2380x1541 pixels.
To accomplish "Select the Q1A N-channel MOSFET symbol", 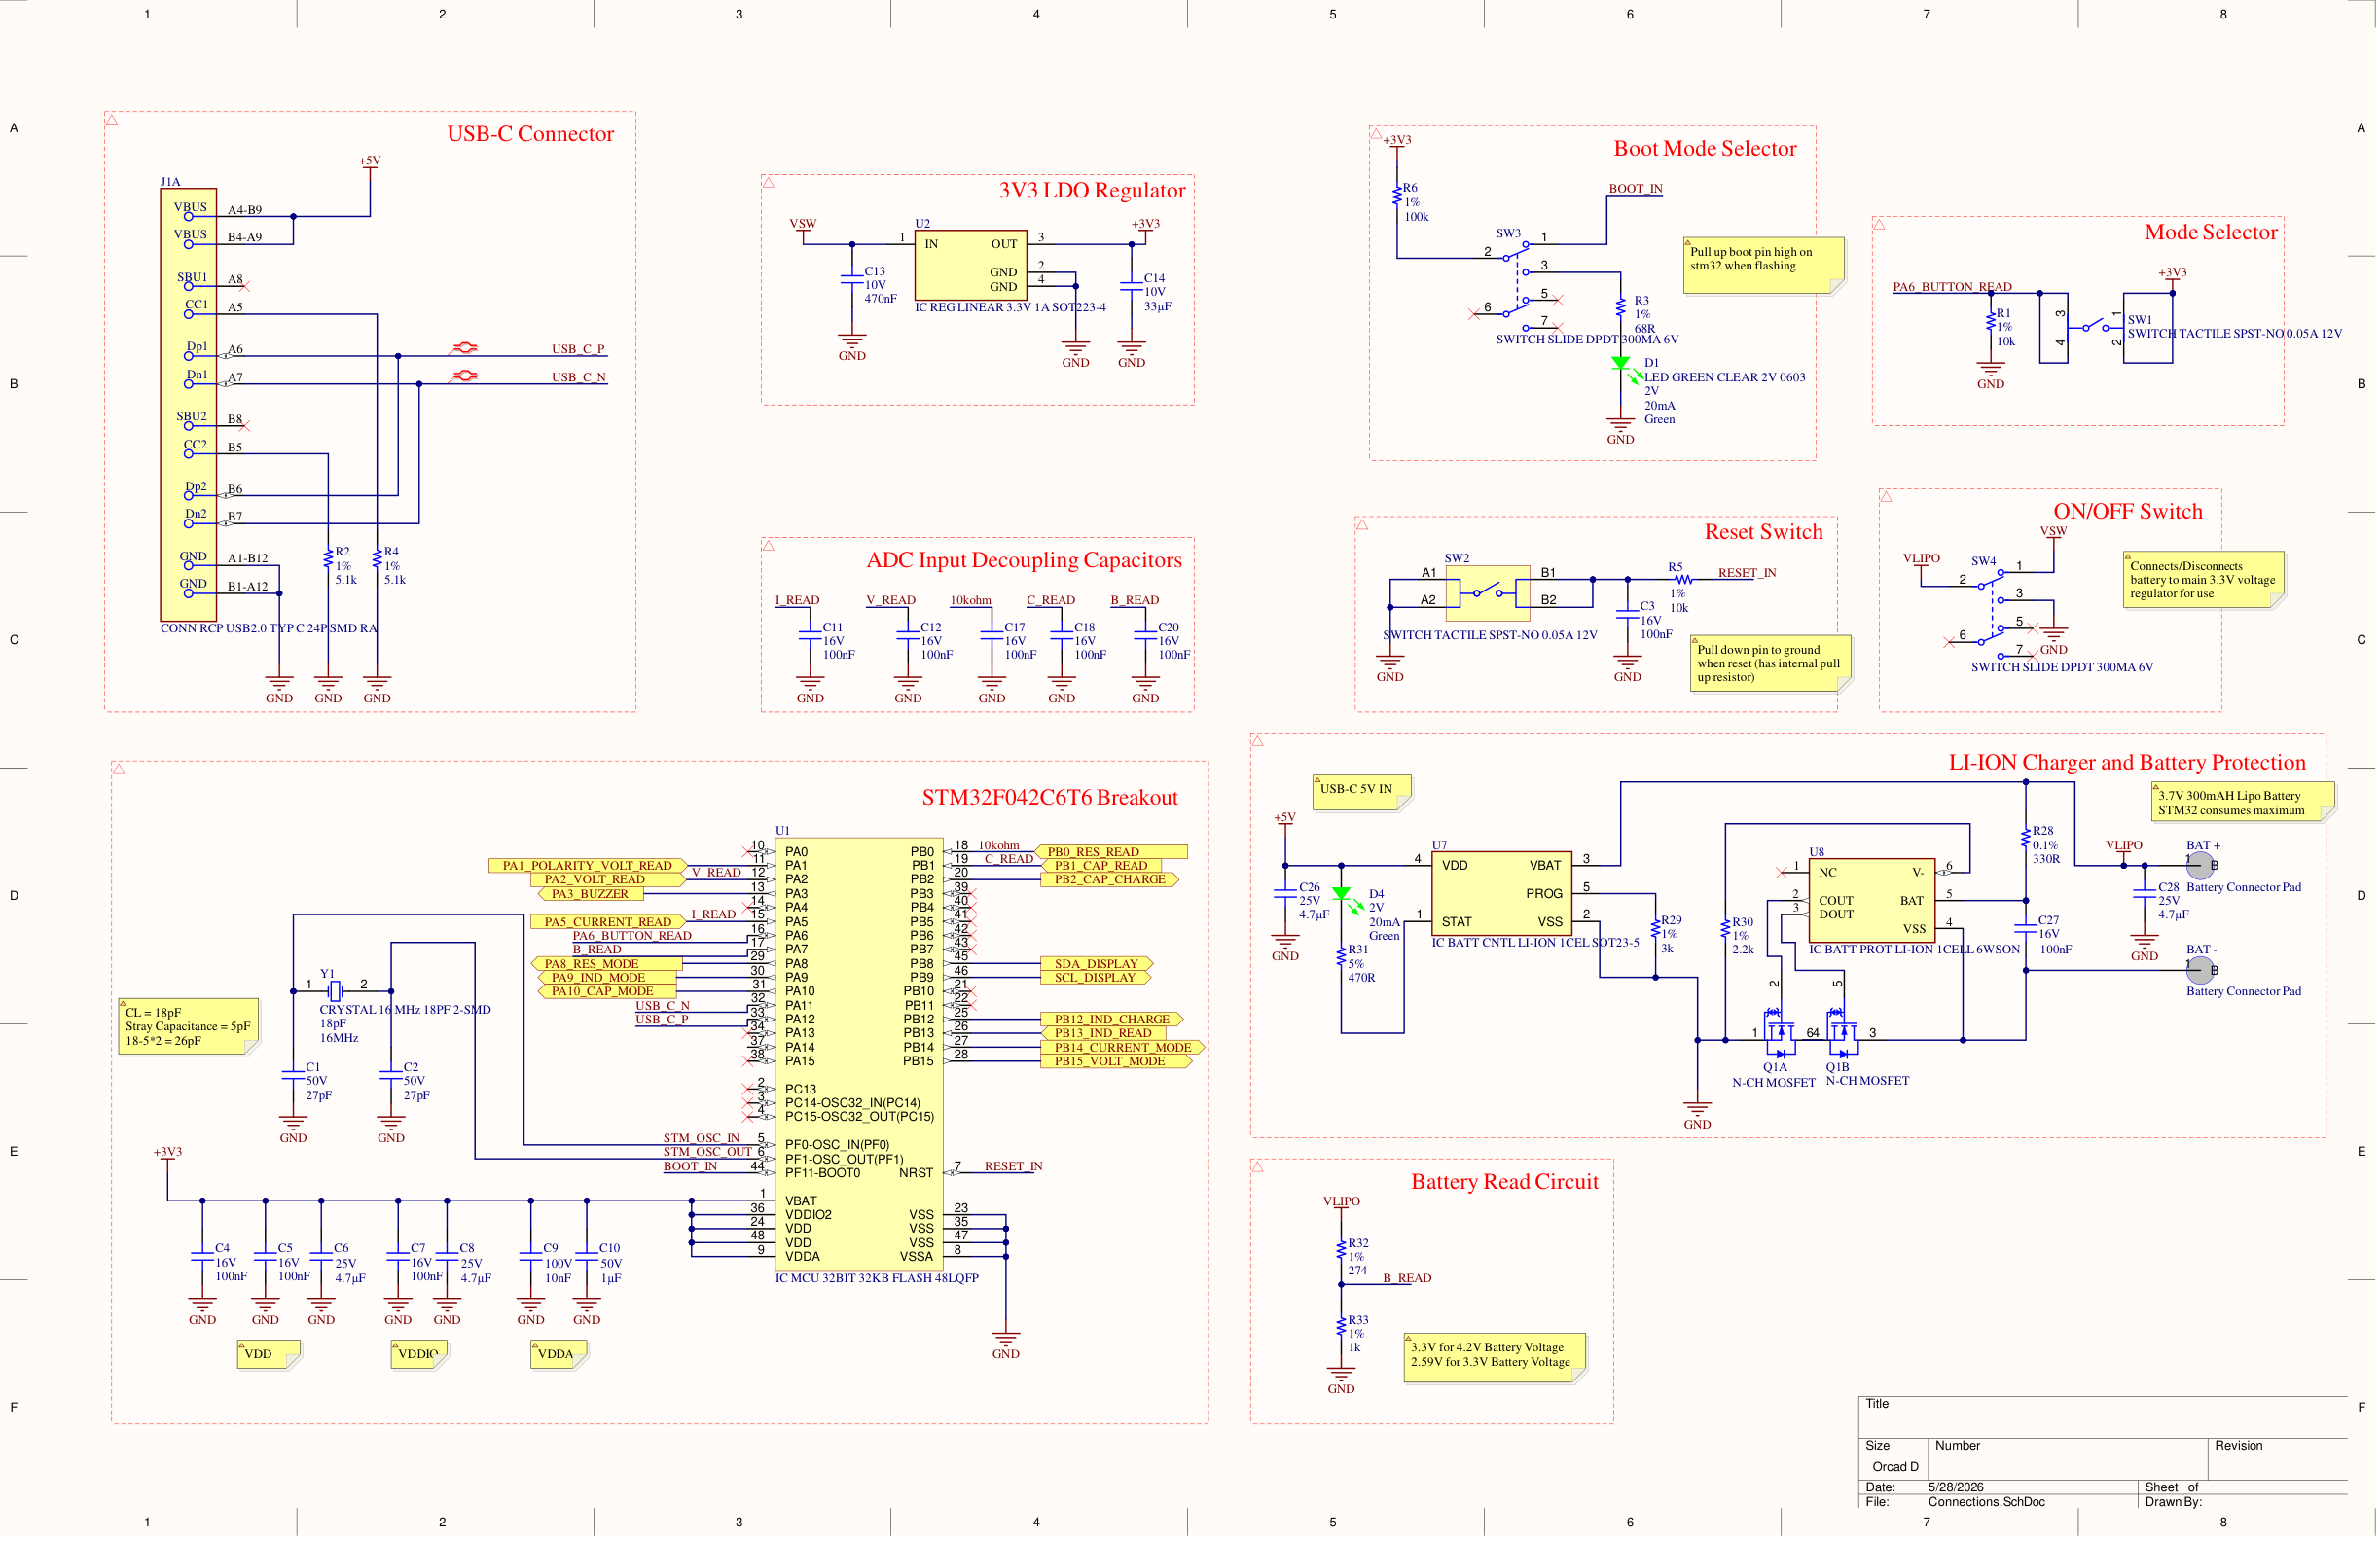I will pos(1779,1033).
